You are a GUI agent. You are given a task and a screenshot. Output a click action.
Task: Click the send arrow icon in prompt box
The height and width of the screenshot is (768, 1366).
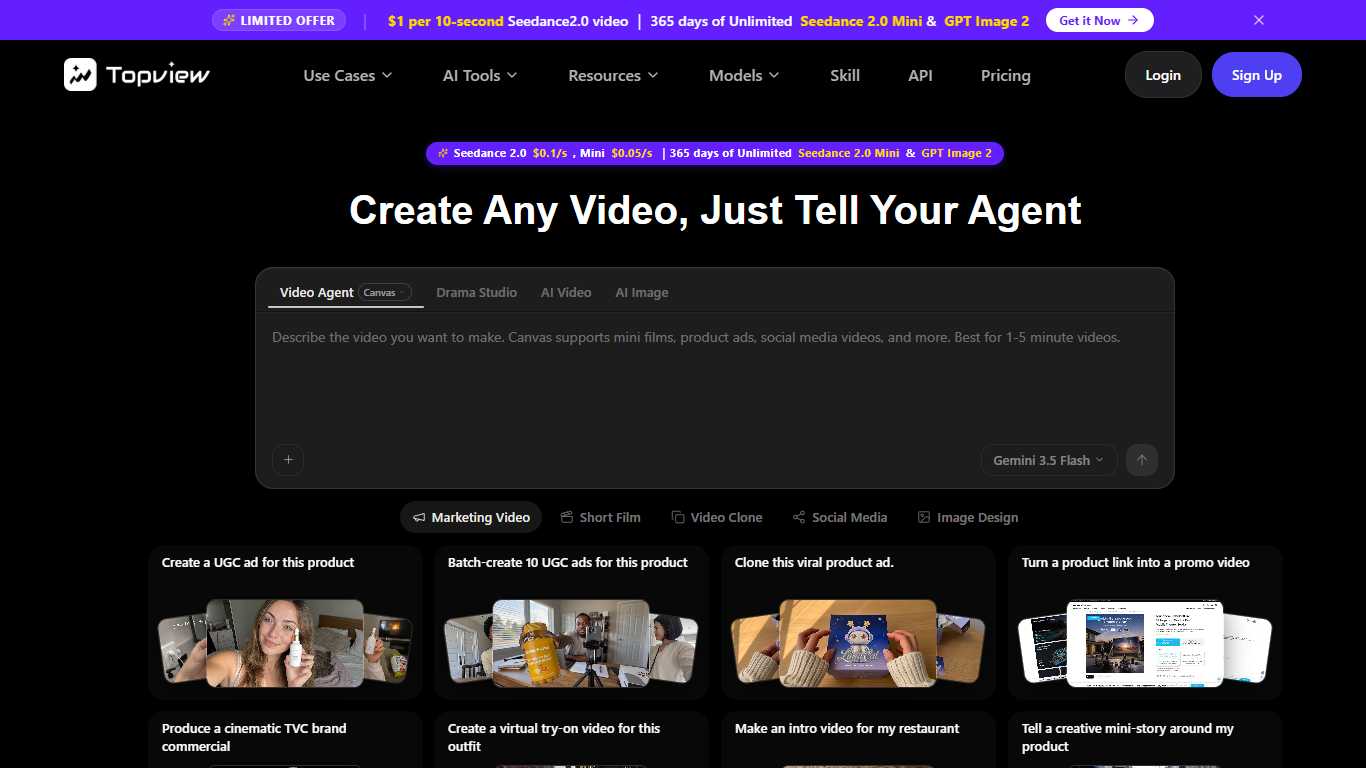coord(1142,460)
